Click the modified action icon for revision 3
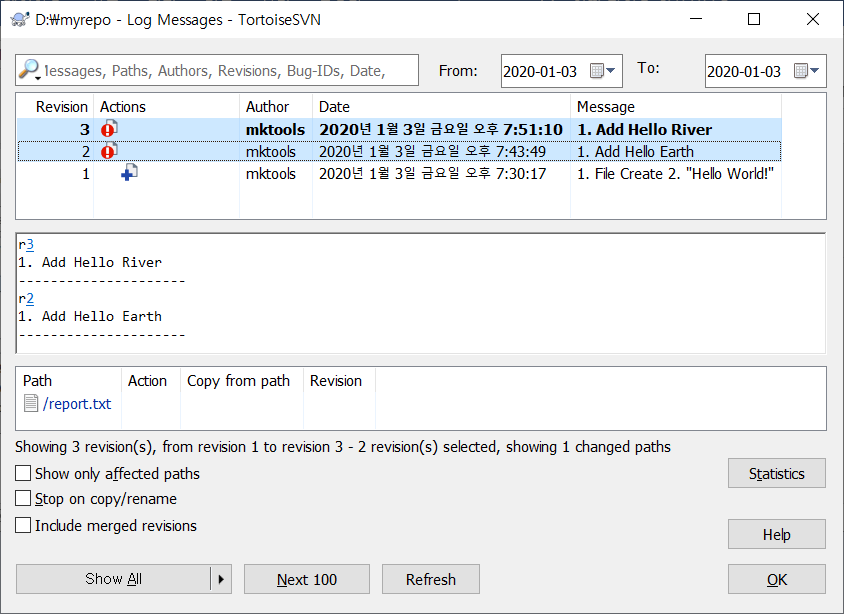 pos(109,129)
